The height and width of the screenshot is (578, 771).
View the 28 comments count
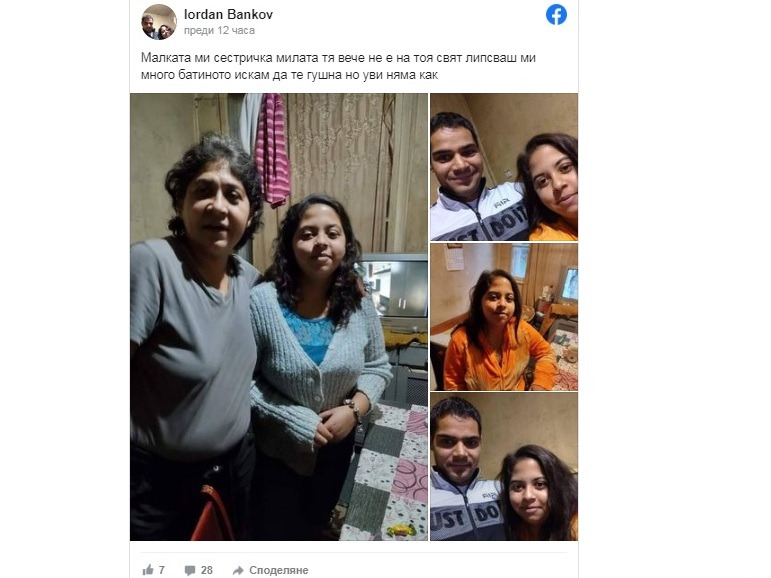(207, 570)
